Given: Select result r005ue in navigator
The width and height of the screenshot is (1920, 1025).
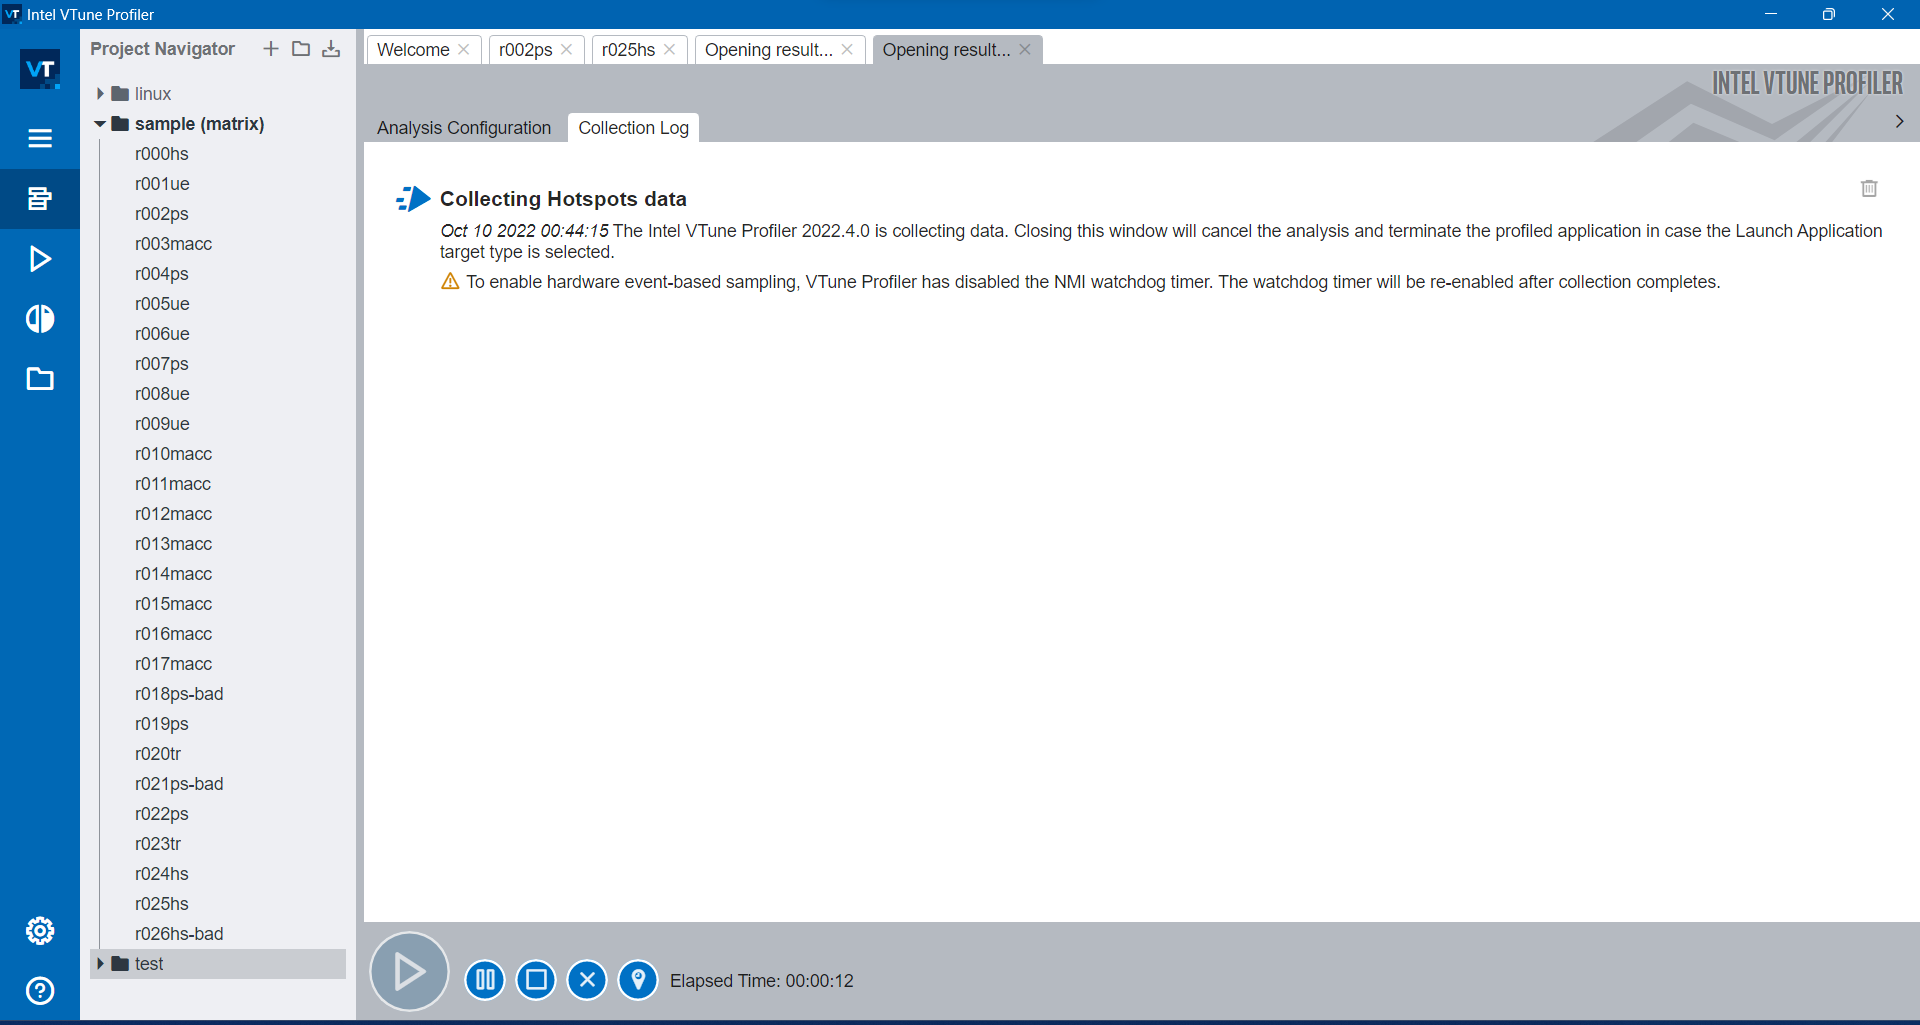Looking at the screenshot, I should 162,304.
